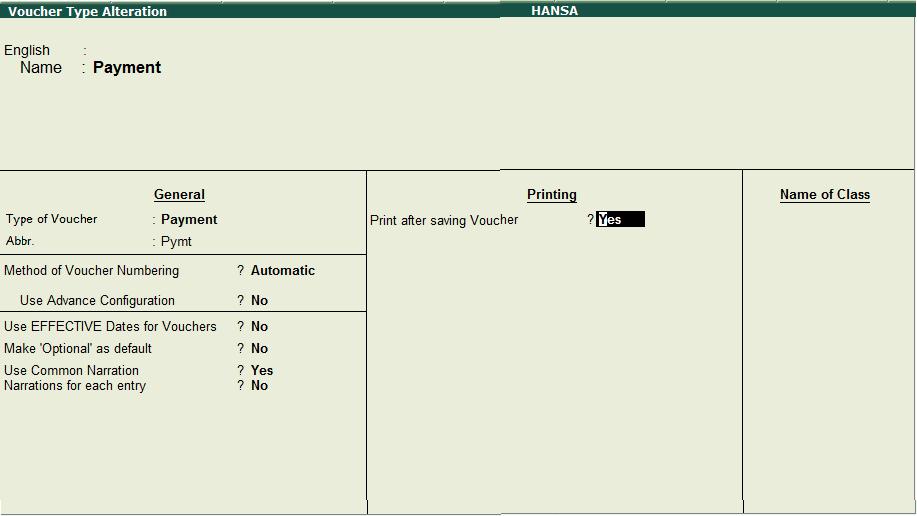Select the Abbr. value Pymt
917x516 pixels.
pos(176,242)
